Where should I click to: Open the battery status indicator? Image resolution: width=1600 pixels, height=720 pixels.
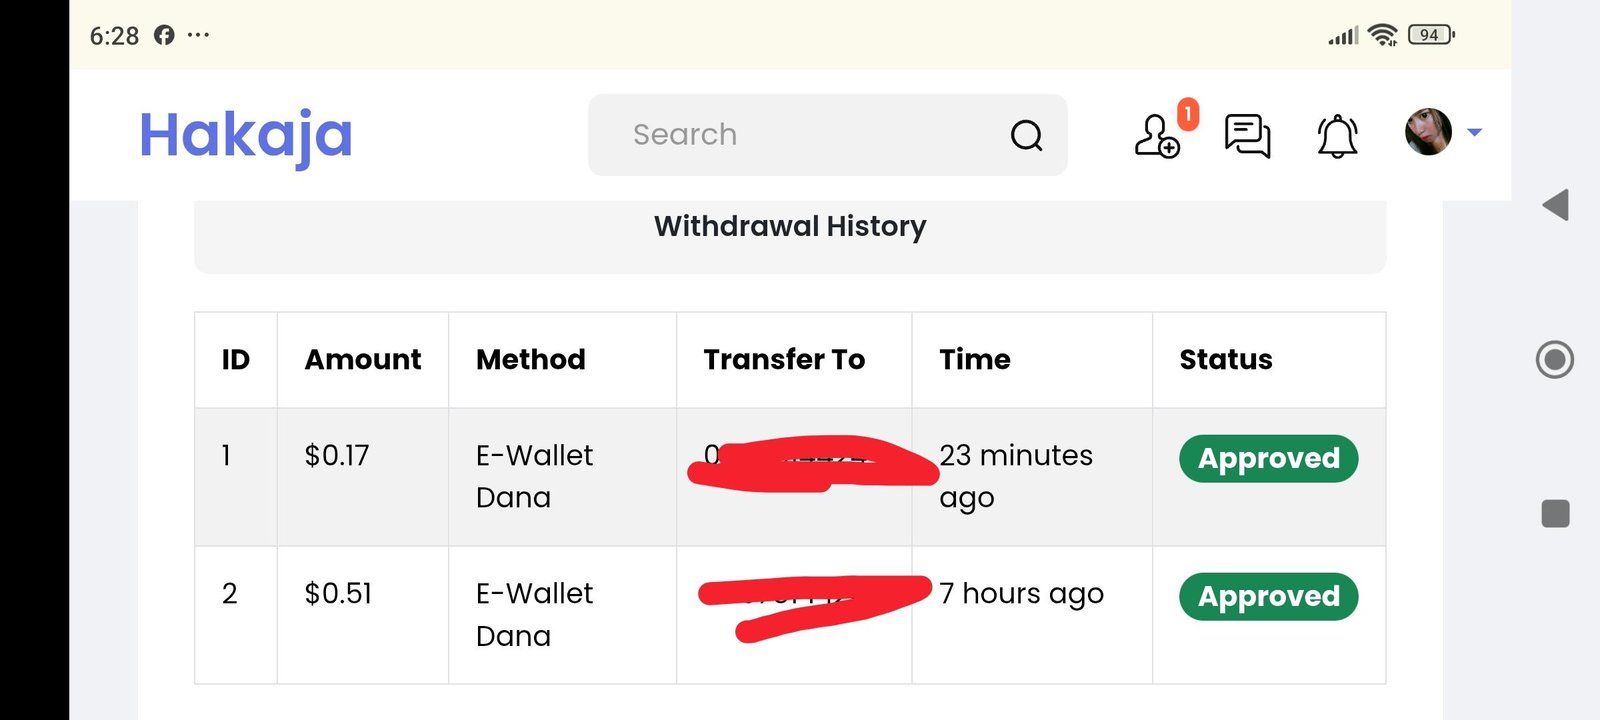coord(1430,35)
